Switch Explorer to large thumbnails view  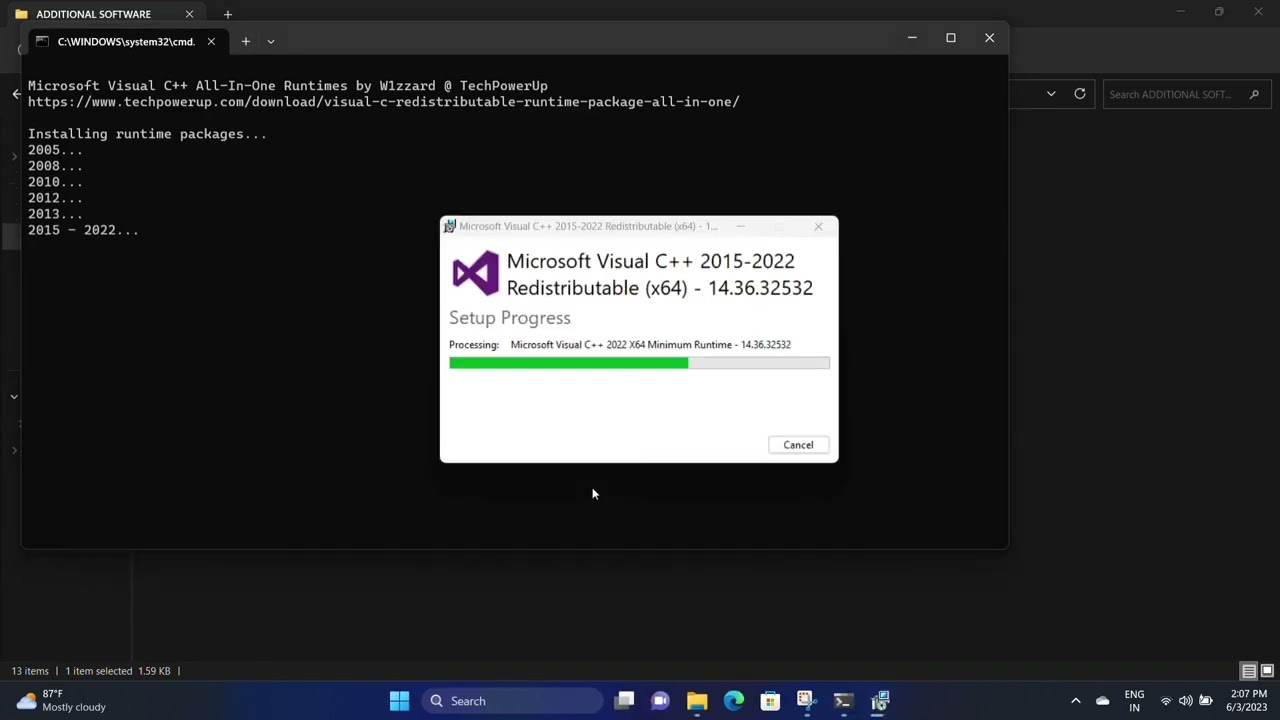(1267, 671)
